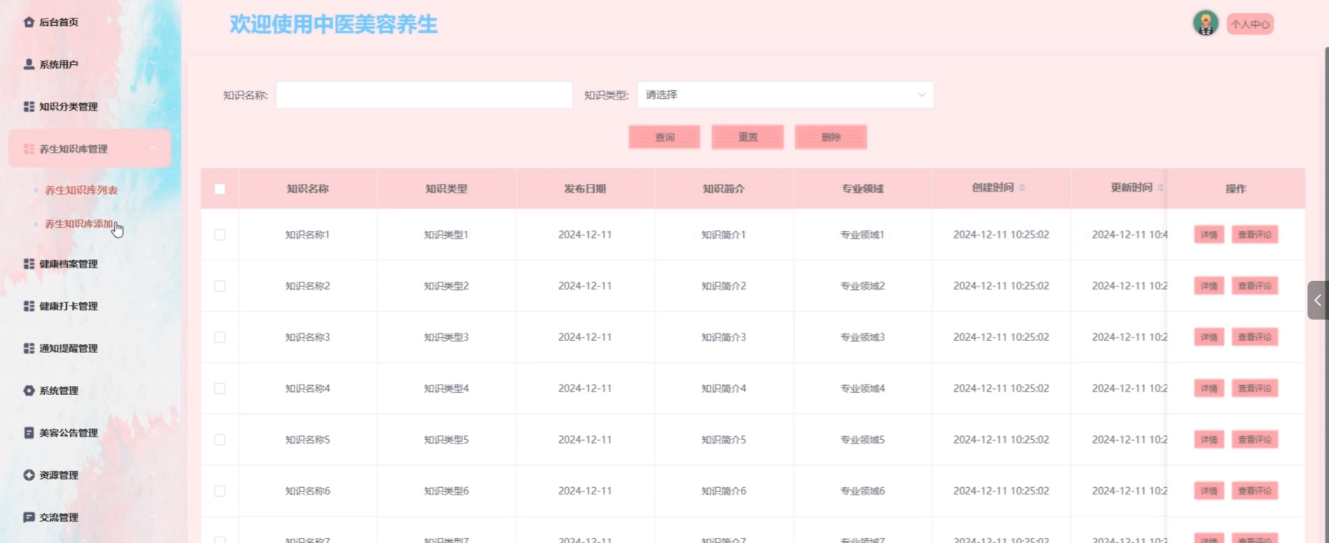Click the 删除 delete button
Viewport: 1329px width, 543px height.
(831, 137)
